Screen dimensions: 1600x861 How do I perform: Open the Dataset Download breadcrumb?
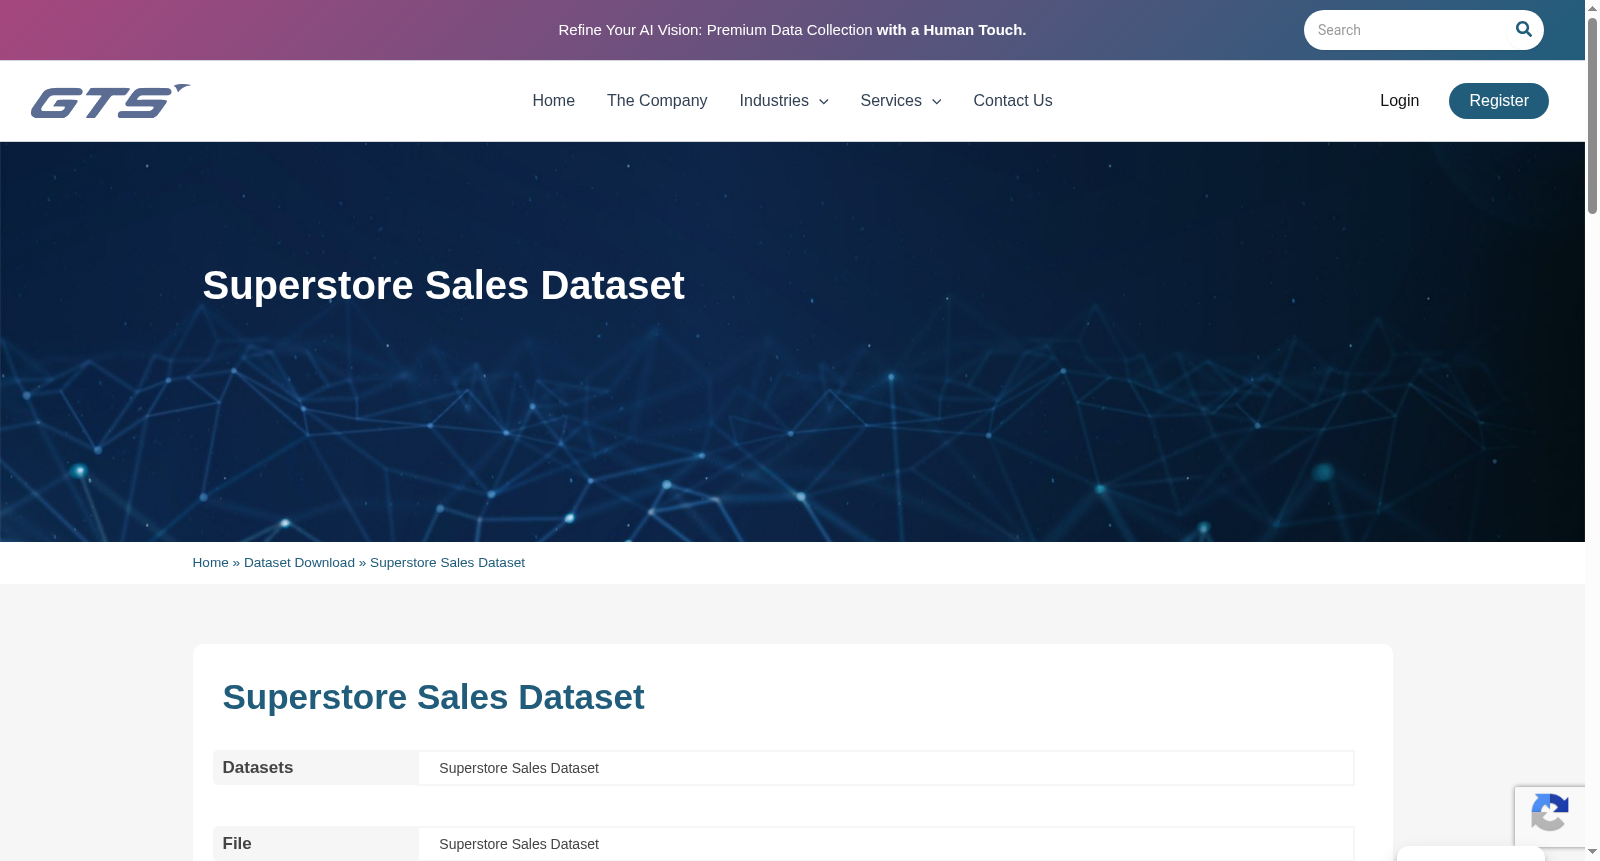pyautogui.click(x=299, y=563)
